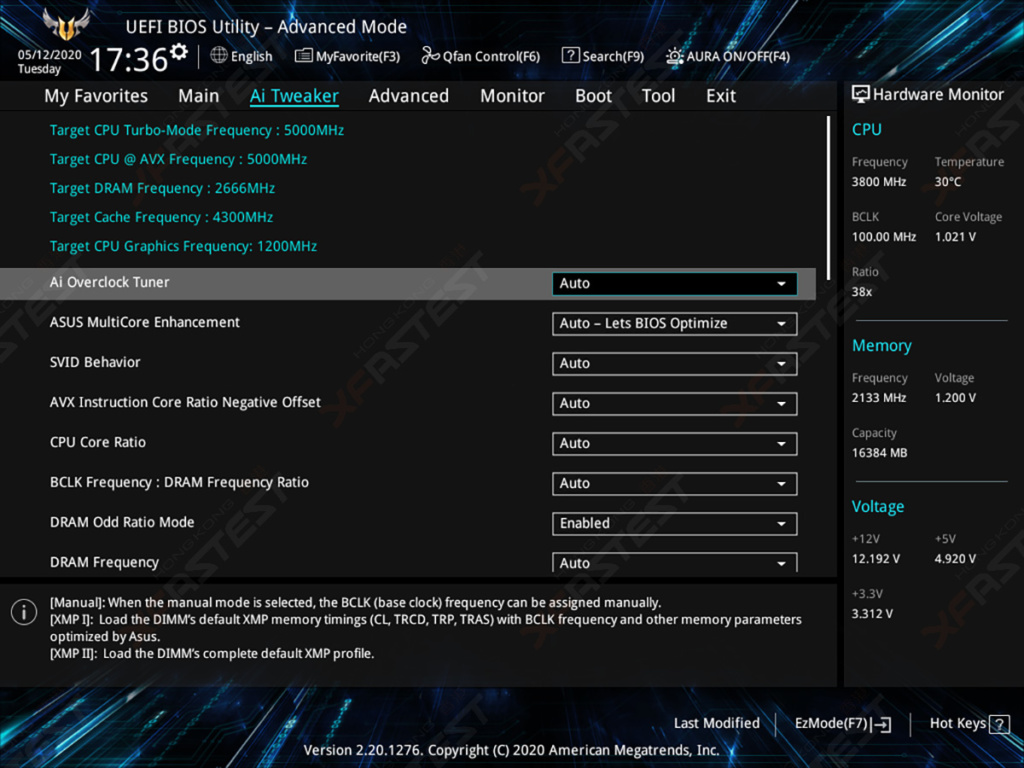Screen dimensions: 1024x768
Task: Click the gear icon beside the clock
Action: (x=179, y=51)
